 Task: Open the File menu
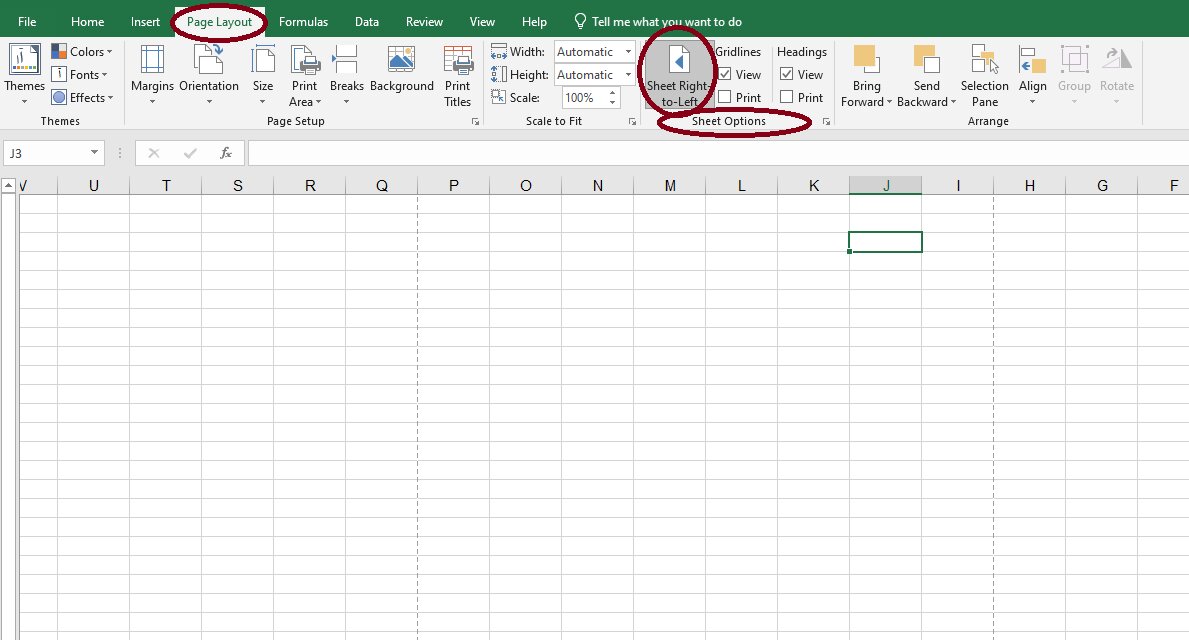[x=27, y=22]
